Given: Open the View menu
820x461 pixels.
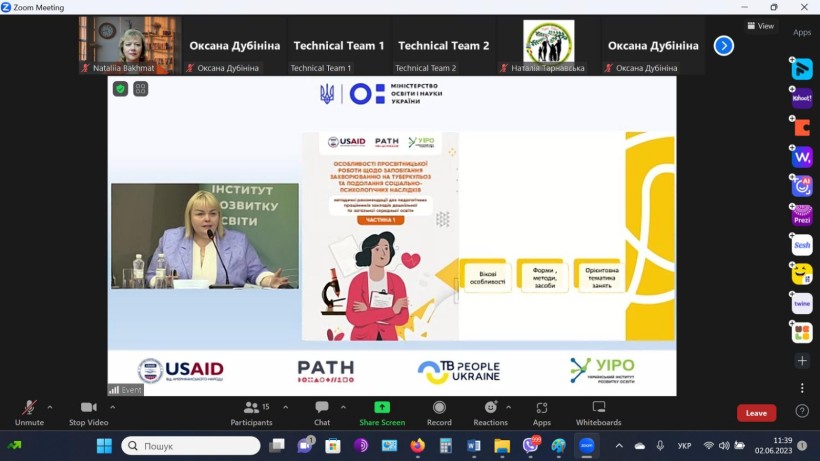Looking at the screenshot, I should (x=760, y=26).
